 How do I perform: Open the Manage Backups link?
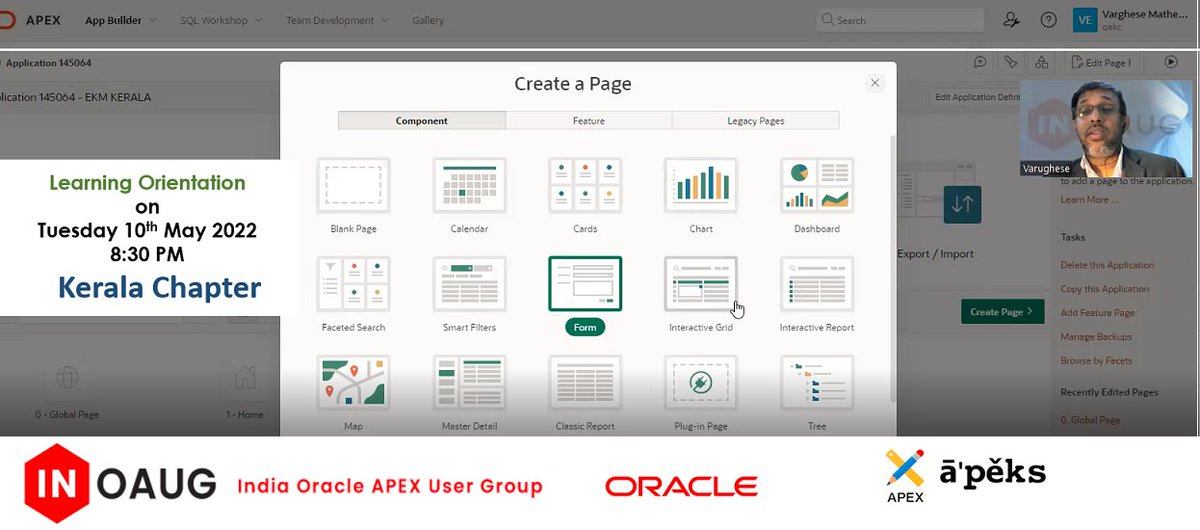coord(1096,337)
